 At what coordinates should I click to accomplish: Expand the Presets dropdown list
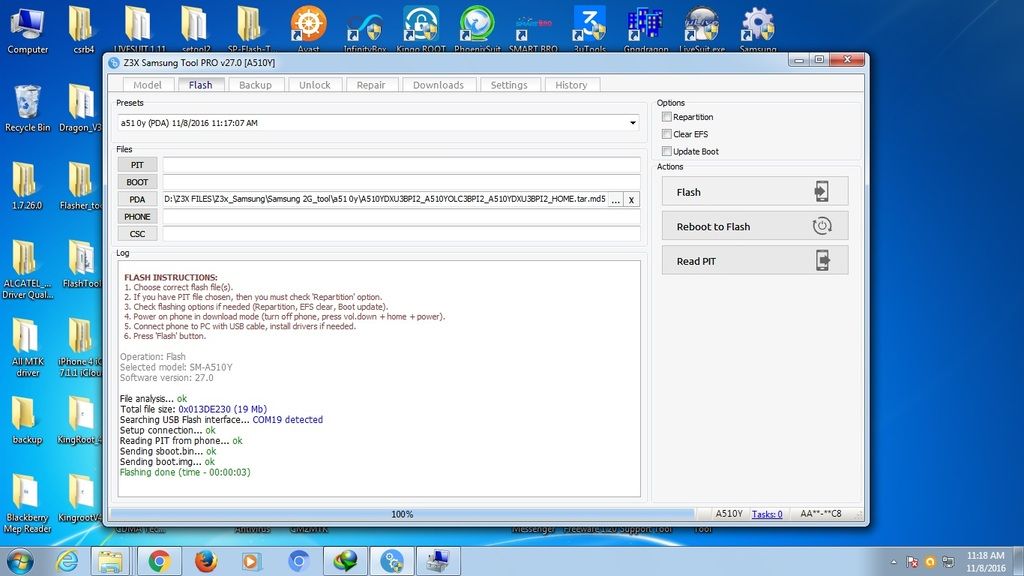(x=633, y=123)
